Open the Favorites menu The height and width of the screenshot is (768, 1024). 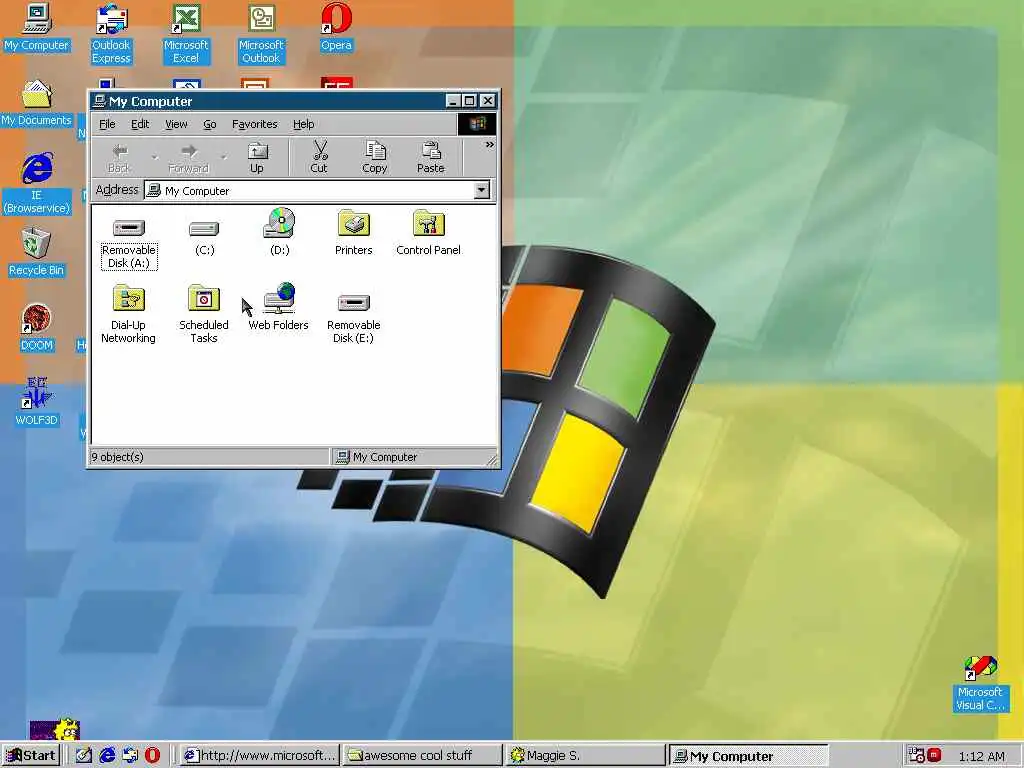point(255,124)
